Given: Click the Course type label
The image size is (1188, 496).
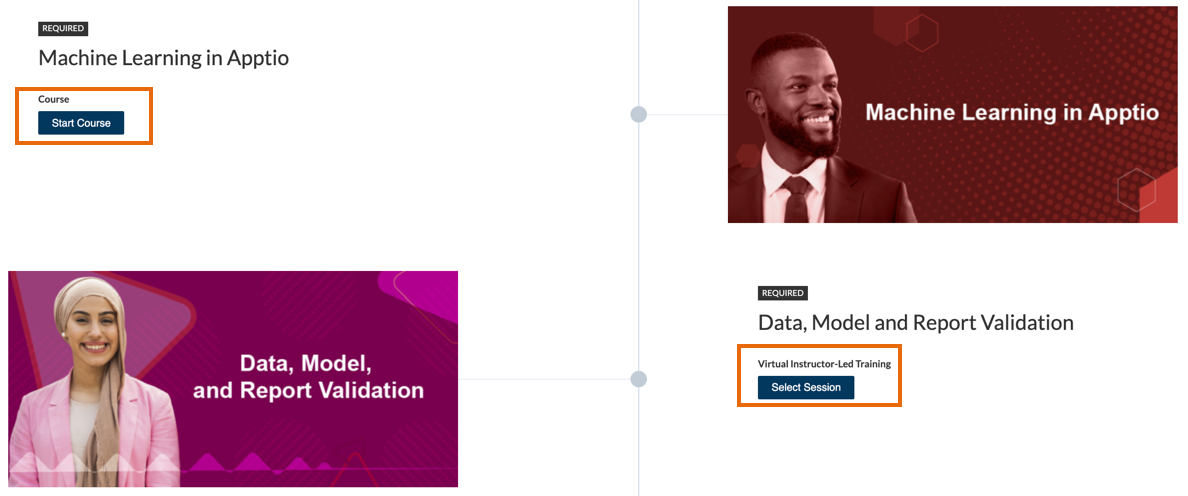Looking at the screenshot, I should point(54,99).
